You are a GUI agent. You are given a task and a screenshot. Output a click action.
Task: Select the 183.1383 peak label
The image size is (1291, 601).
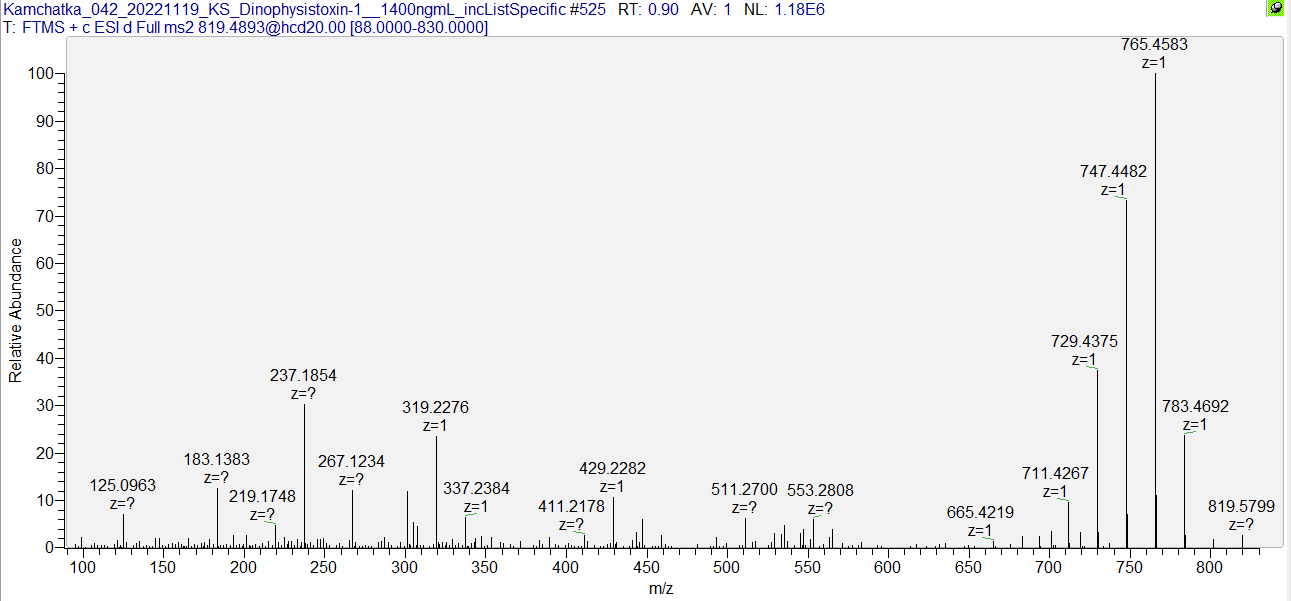(217, 460)
